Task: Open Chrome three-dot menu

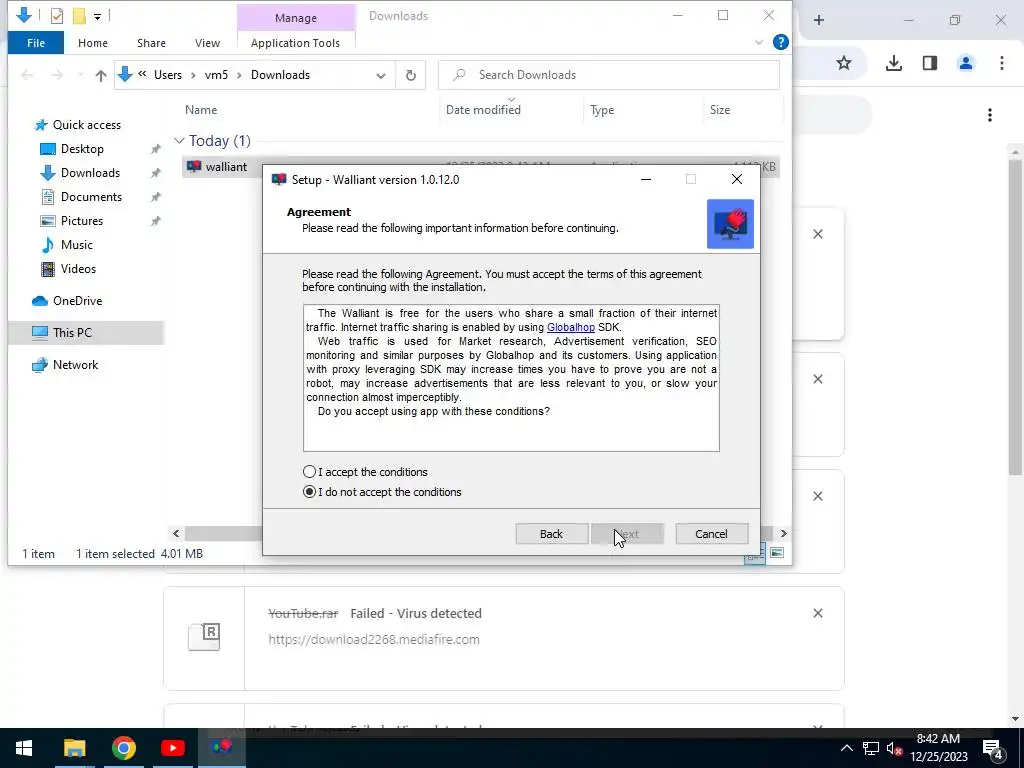Action: click(1002, 63)
